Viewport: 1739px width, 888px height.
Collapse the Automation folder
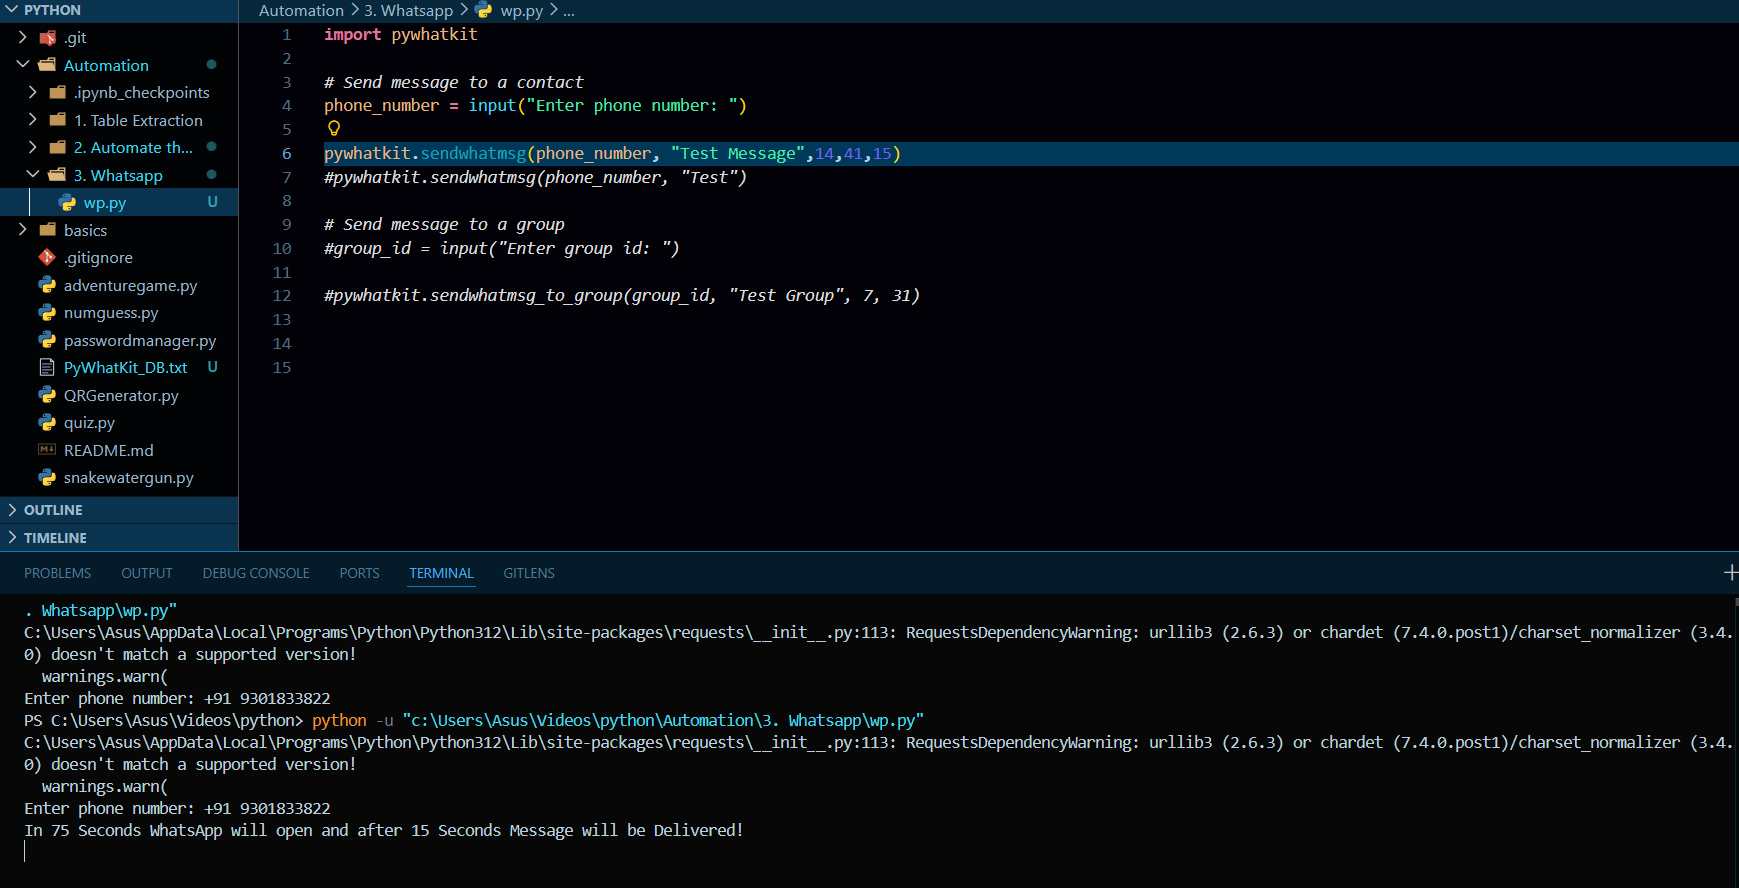click(23, 65)
